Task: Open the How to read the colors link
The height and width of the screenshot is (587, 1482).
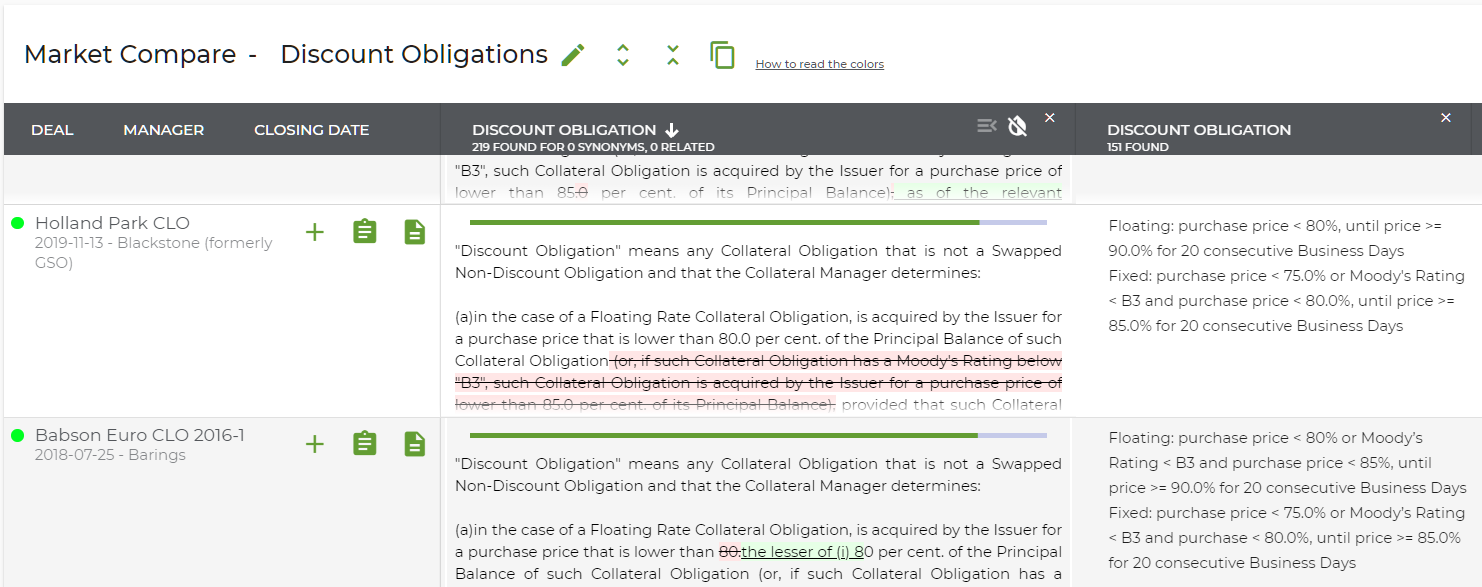Action: coord(819,64)
